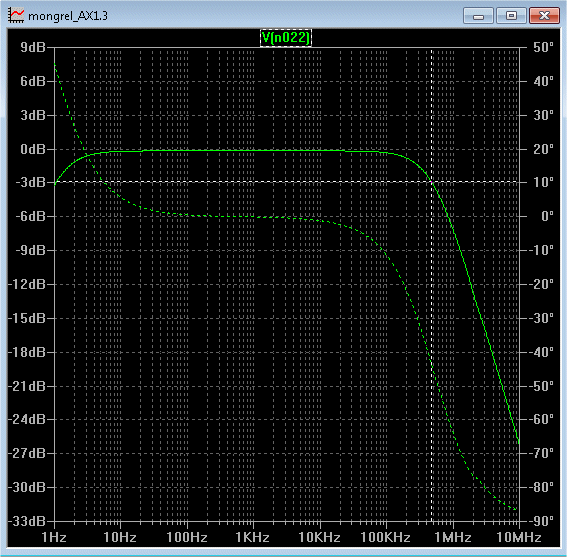Click the 50° phase axis label
This screenshot has width=567, height=557.
[x=543, y=47]
